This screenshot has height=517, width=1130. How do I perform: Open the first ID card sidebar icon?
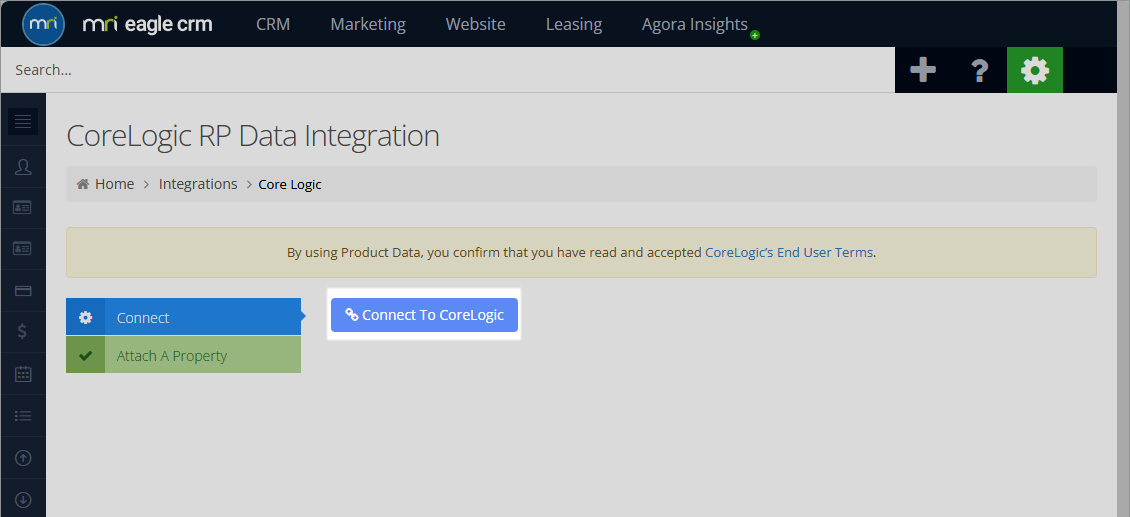23,208
